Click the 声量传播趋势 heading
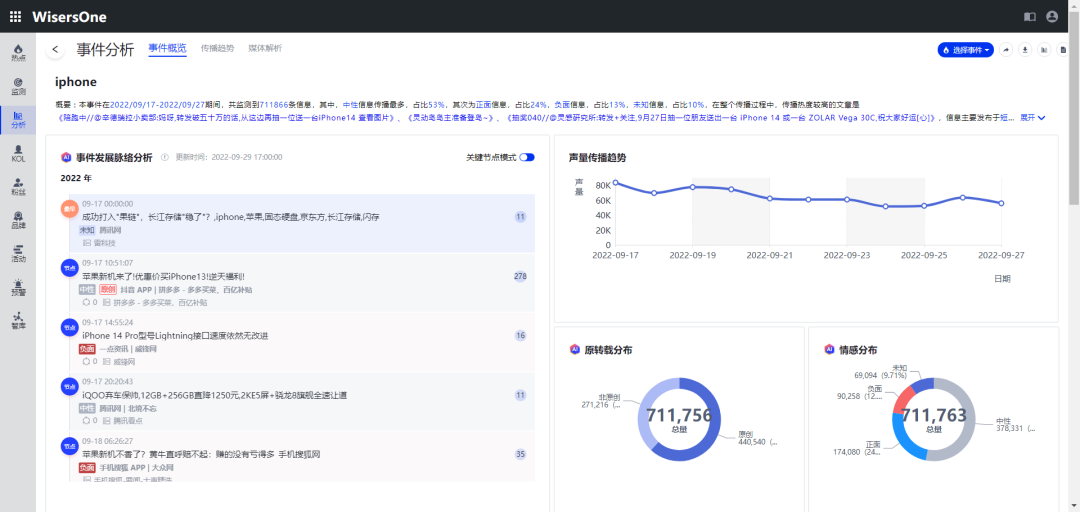The height and width of the screenshot is (512, 1080). click(x=597, y=157)
